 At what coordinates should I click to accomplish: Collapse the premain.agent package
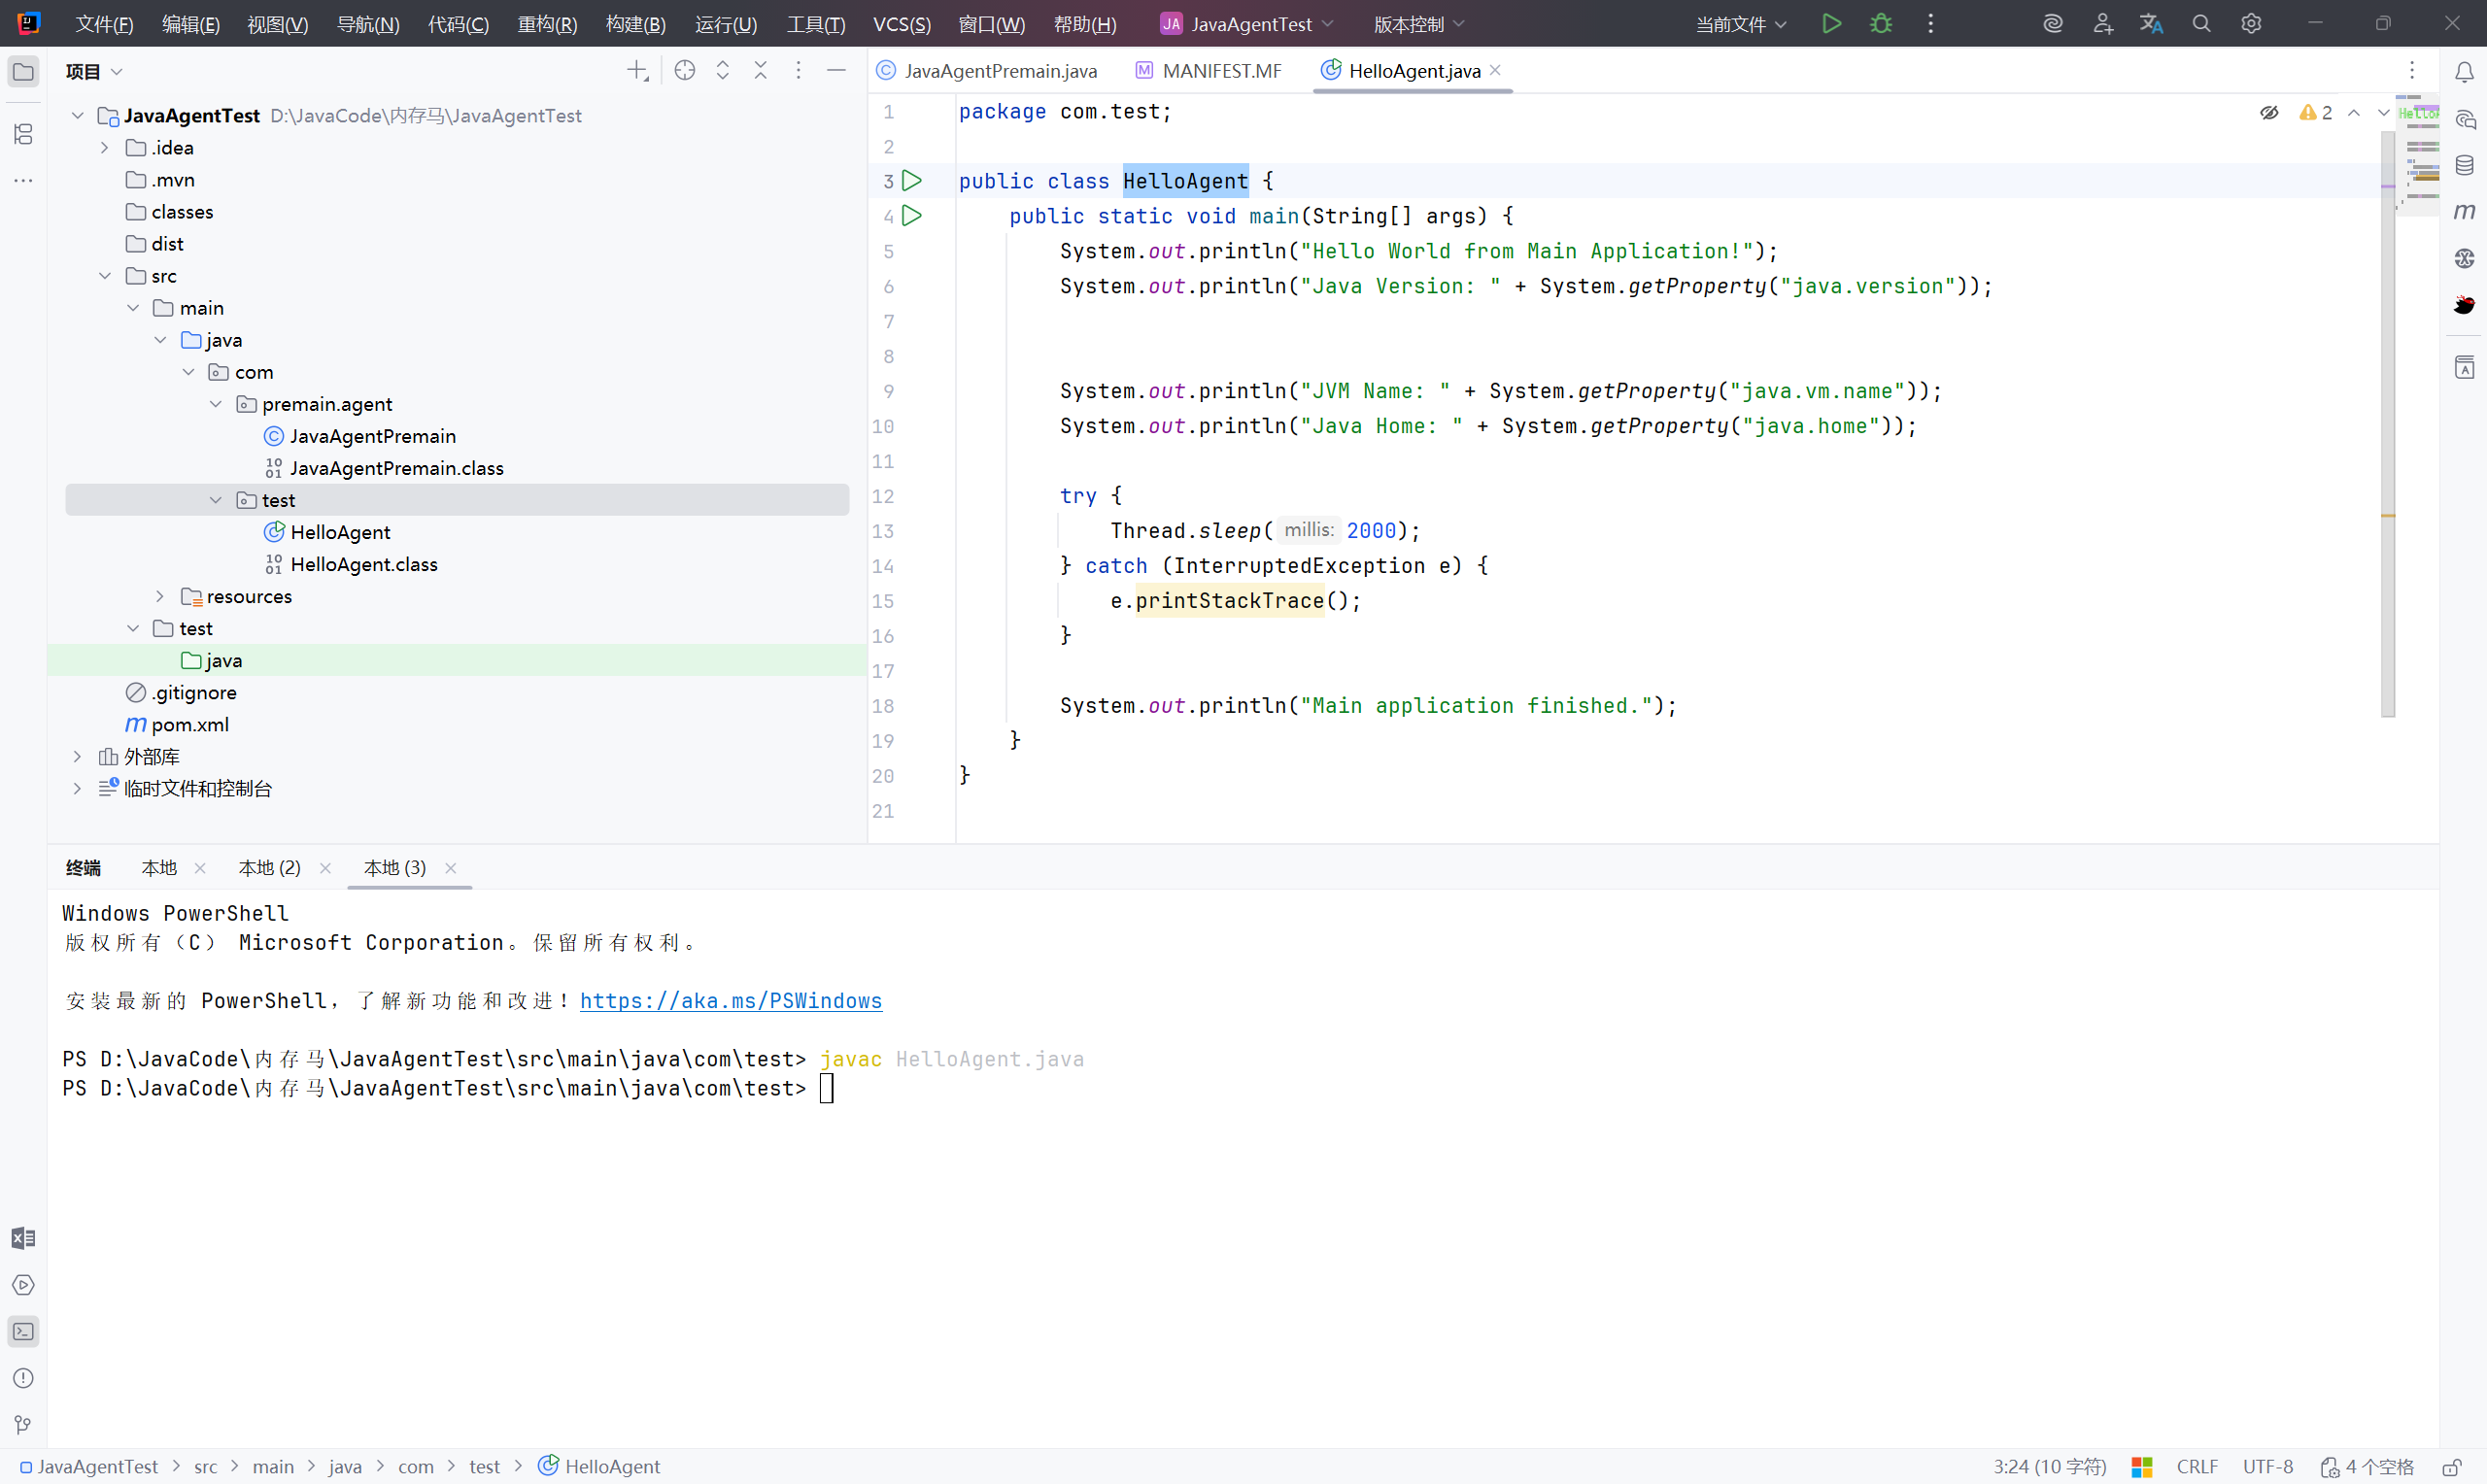click(x=216, y=404)
